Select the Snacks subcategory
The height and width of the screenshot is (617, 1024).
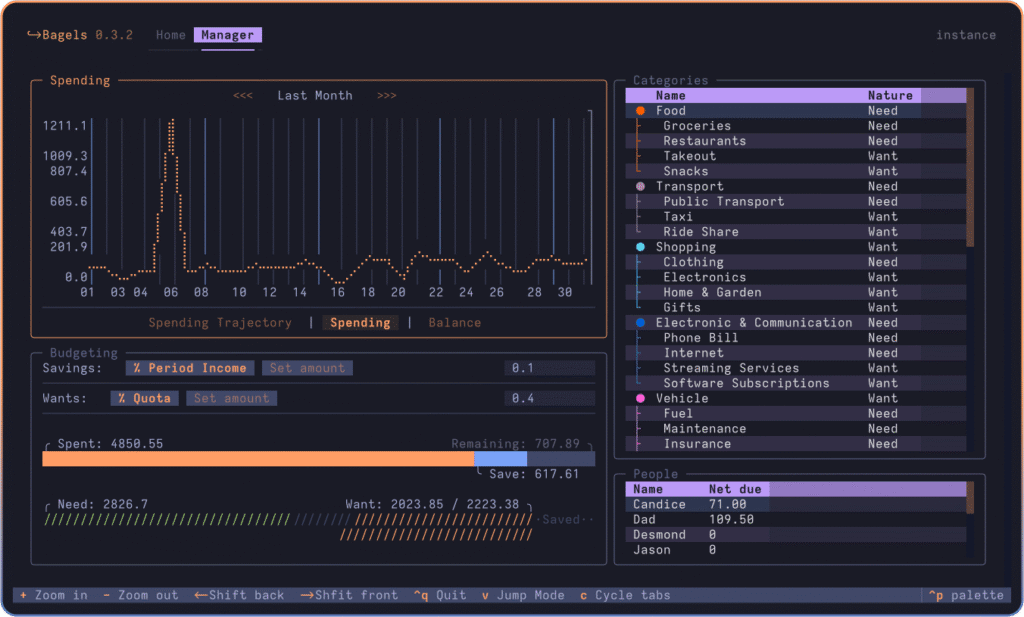tap(795, 171)
